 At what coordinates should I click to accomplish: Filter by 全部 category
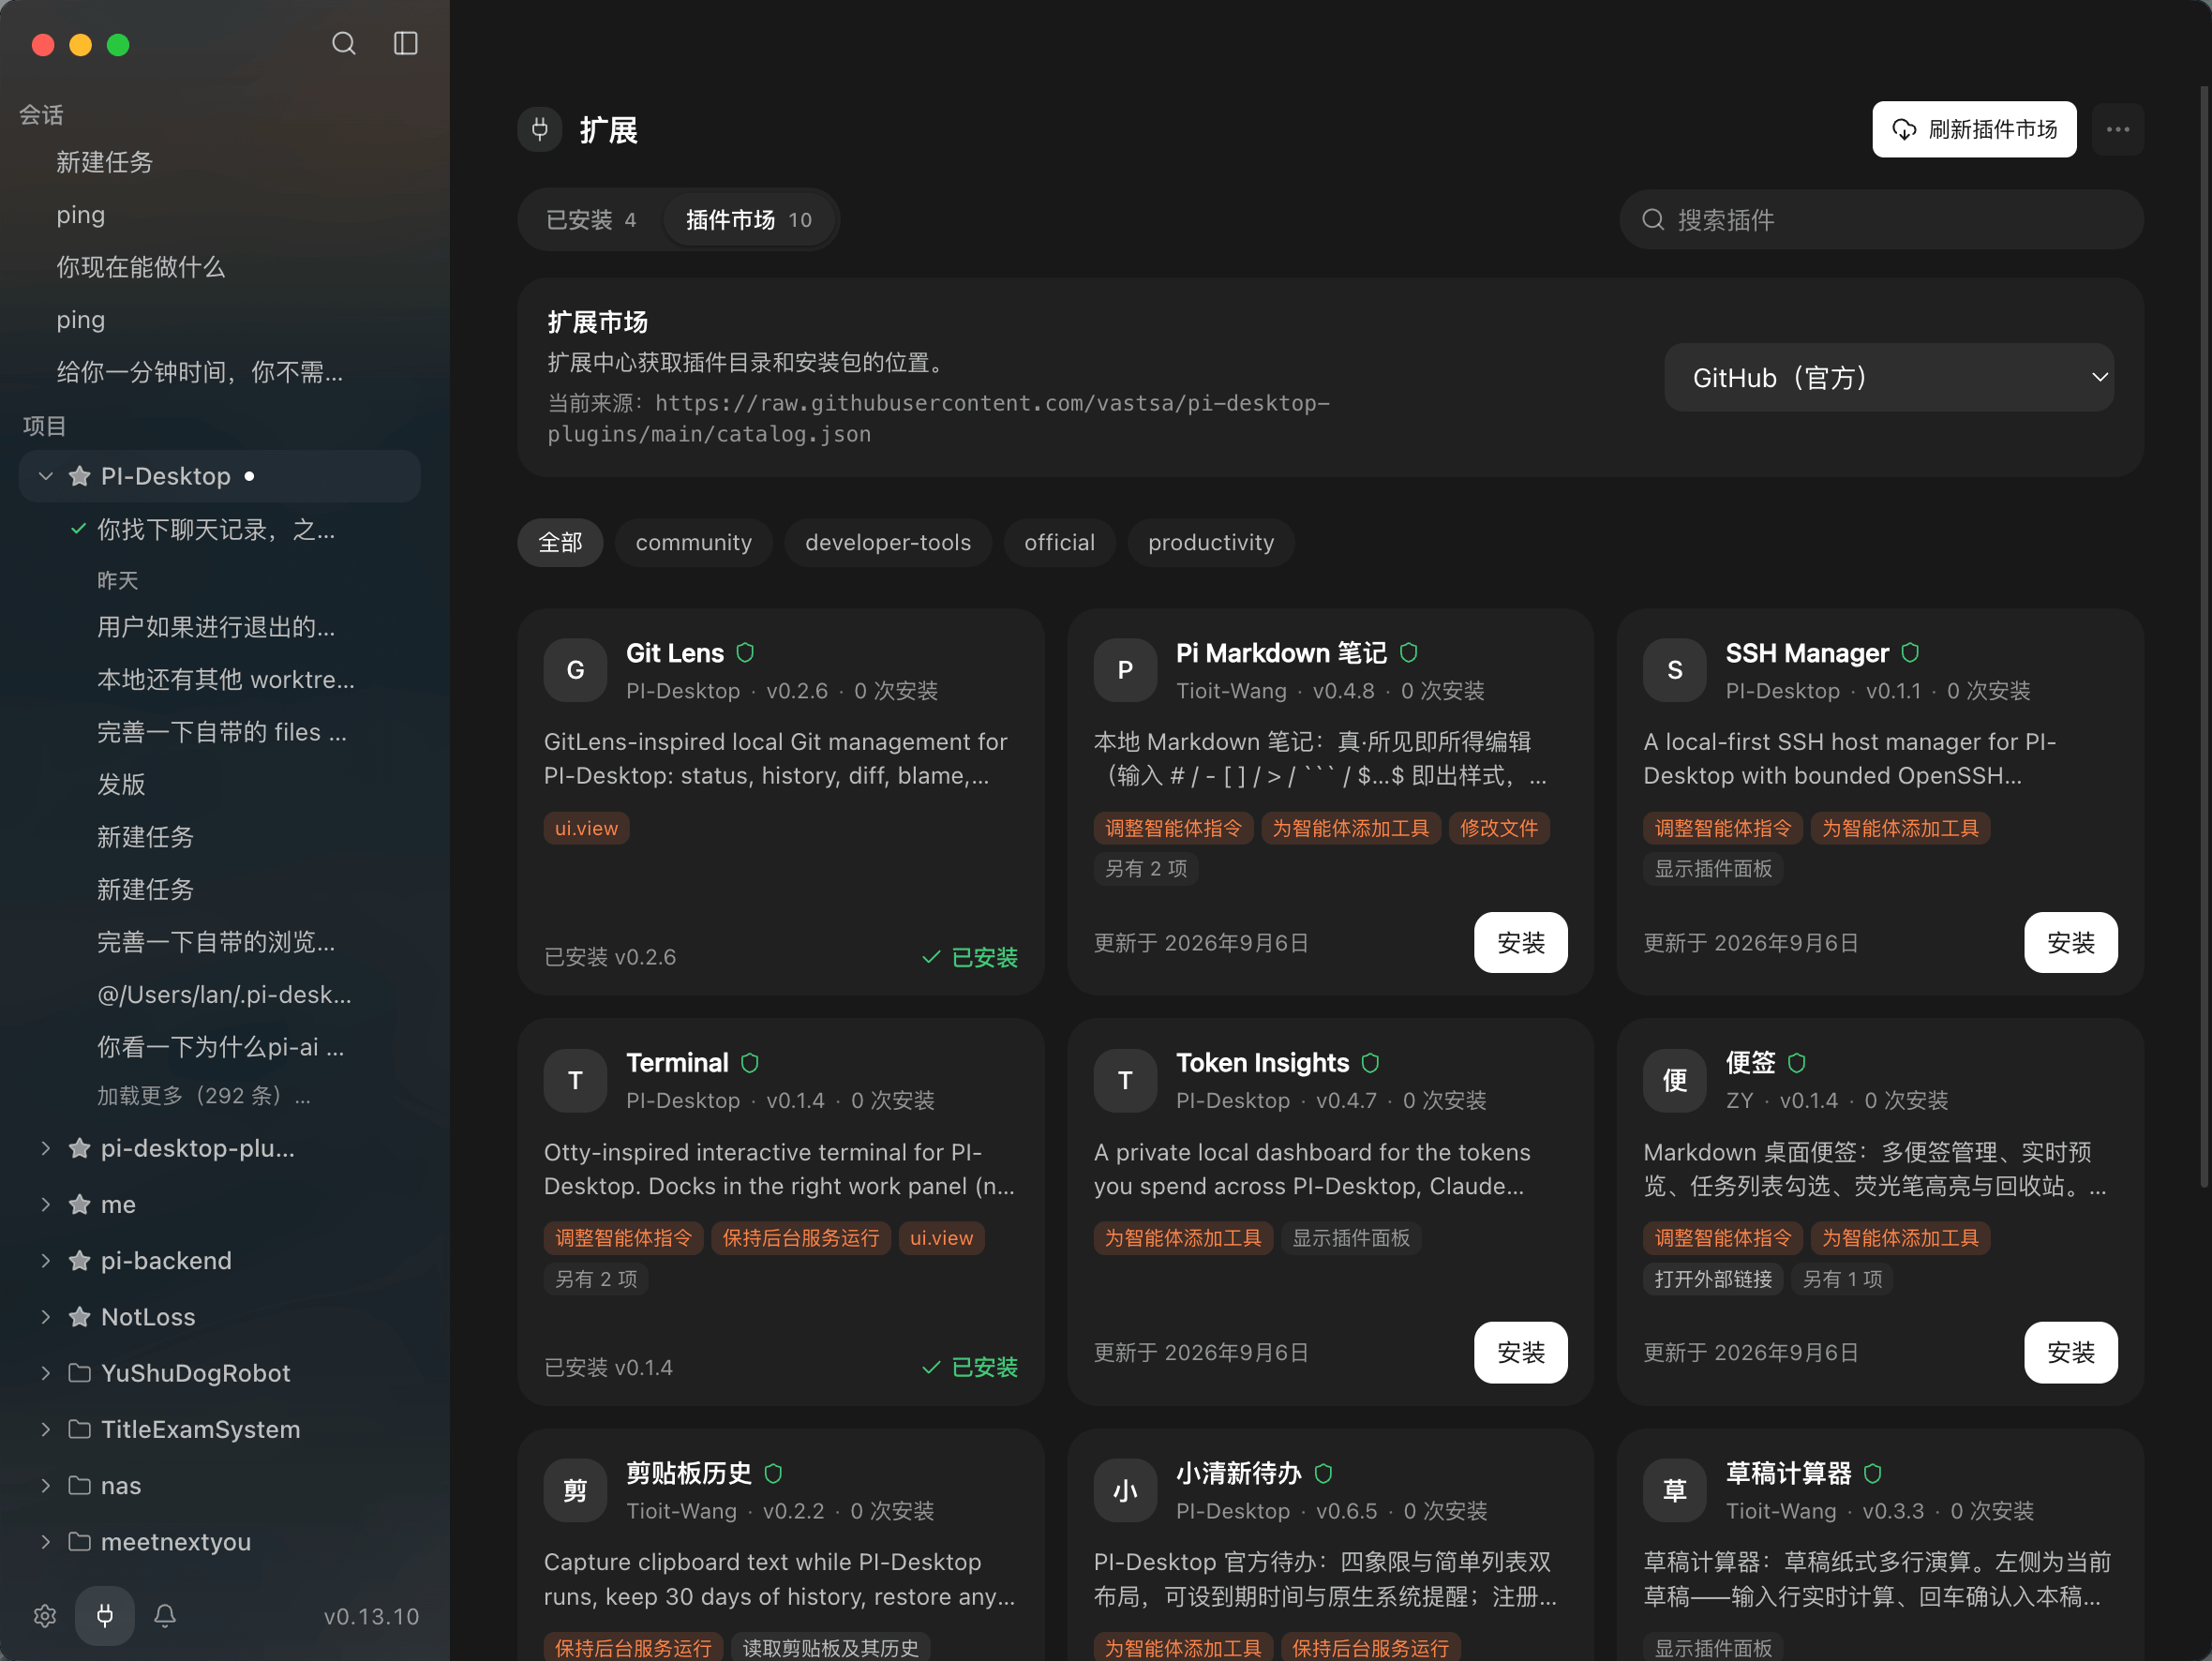pos(560,542)
